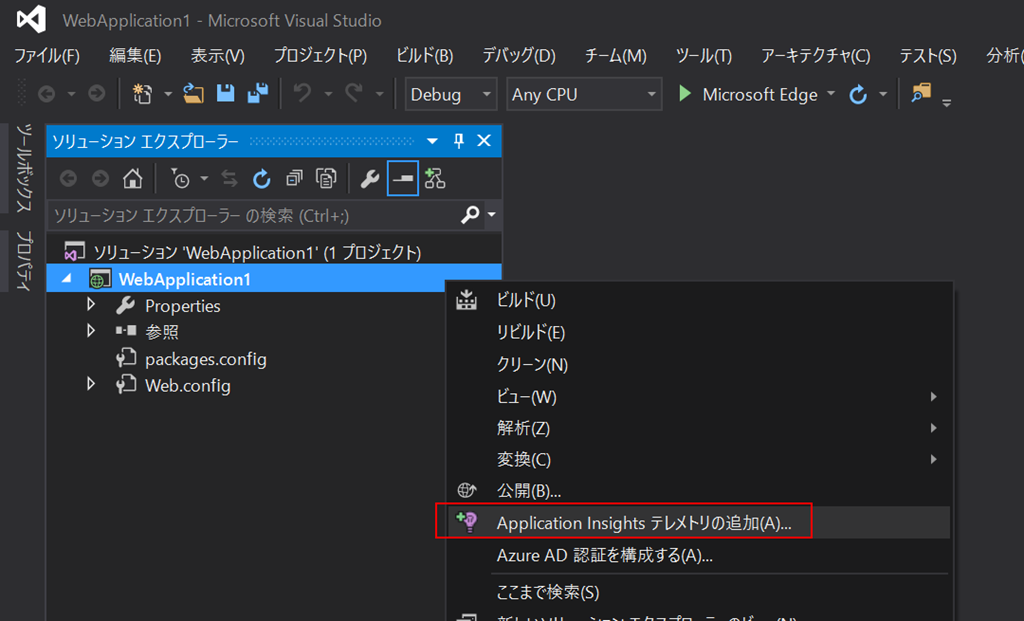Click Sync with Active Document icon
The width and height of the screenshot is (1024, 621).
[229, 178]
